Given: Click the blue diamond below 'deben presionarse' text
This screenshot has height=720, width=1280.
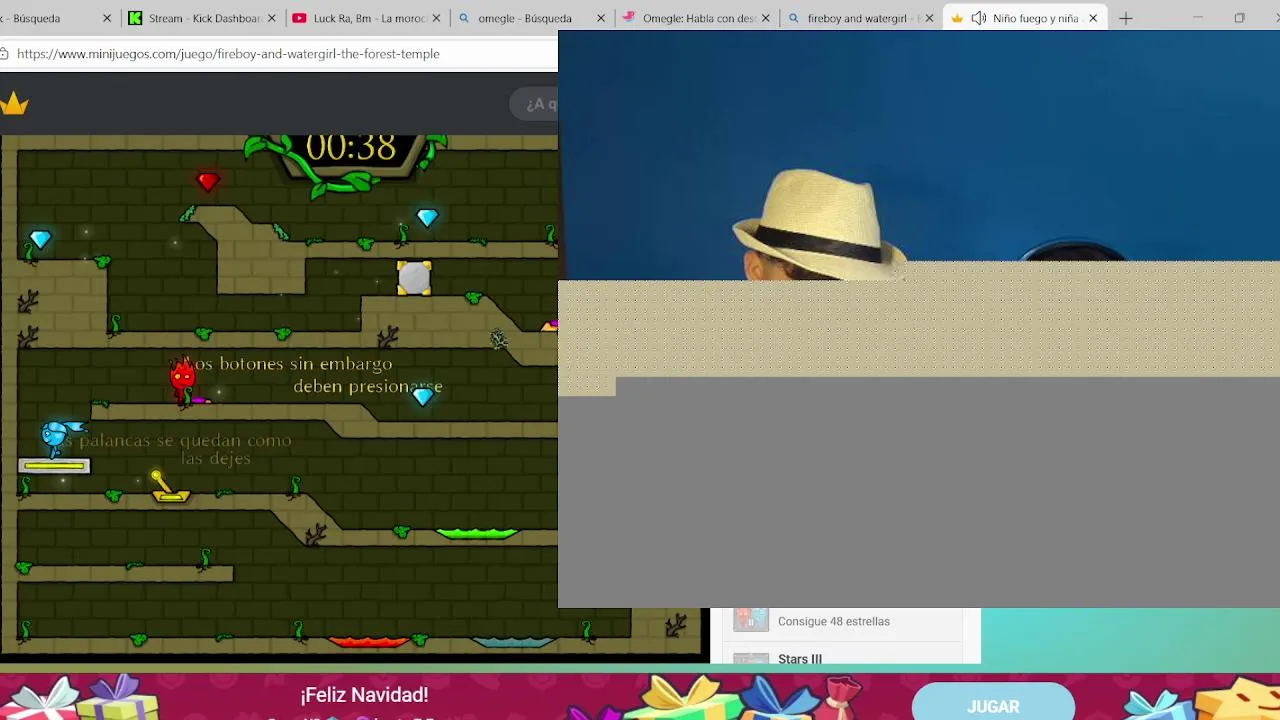Looking at the screenshot, I should click(423, 397).
